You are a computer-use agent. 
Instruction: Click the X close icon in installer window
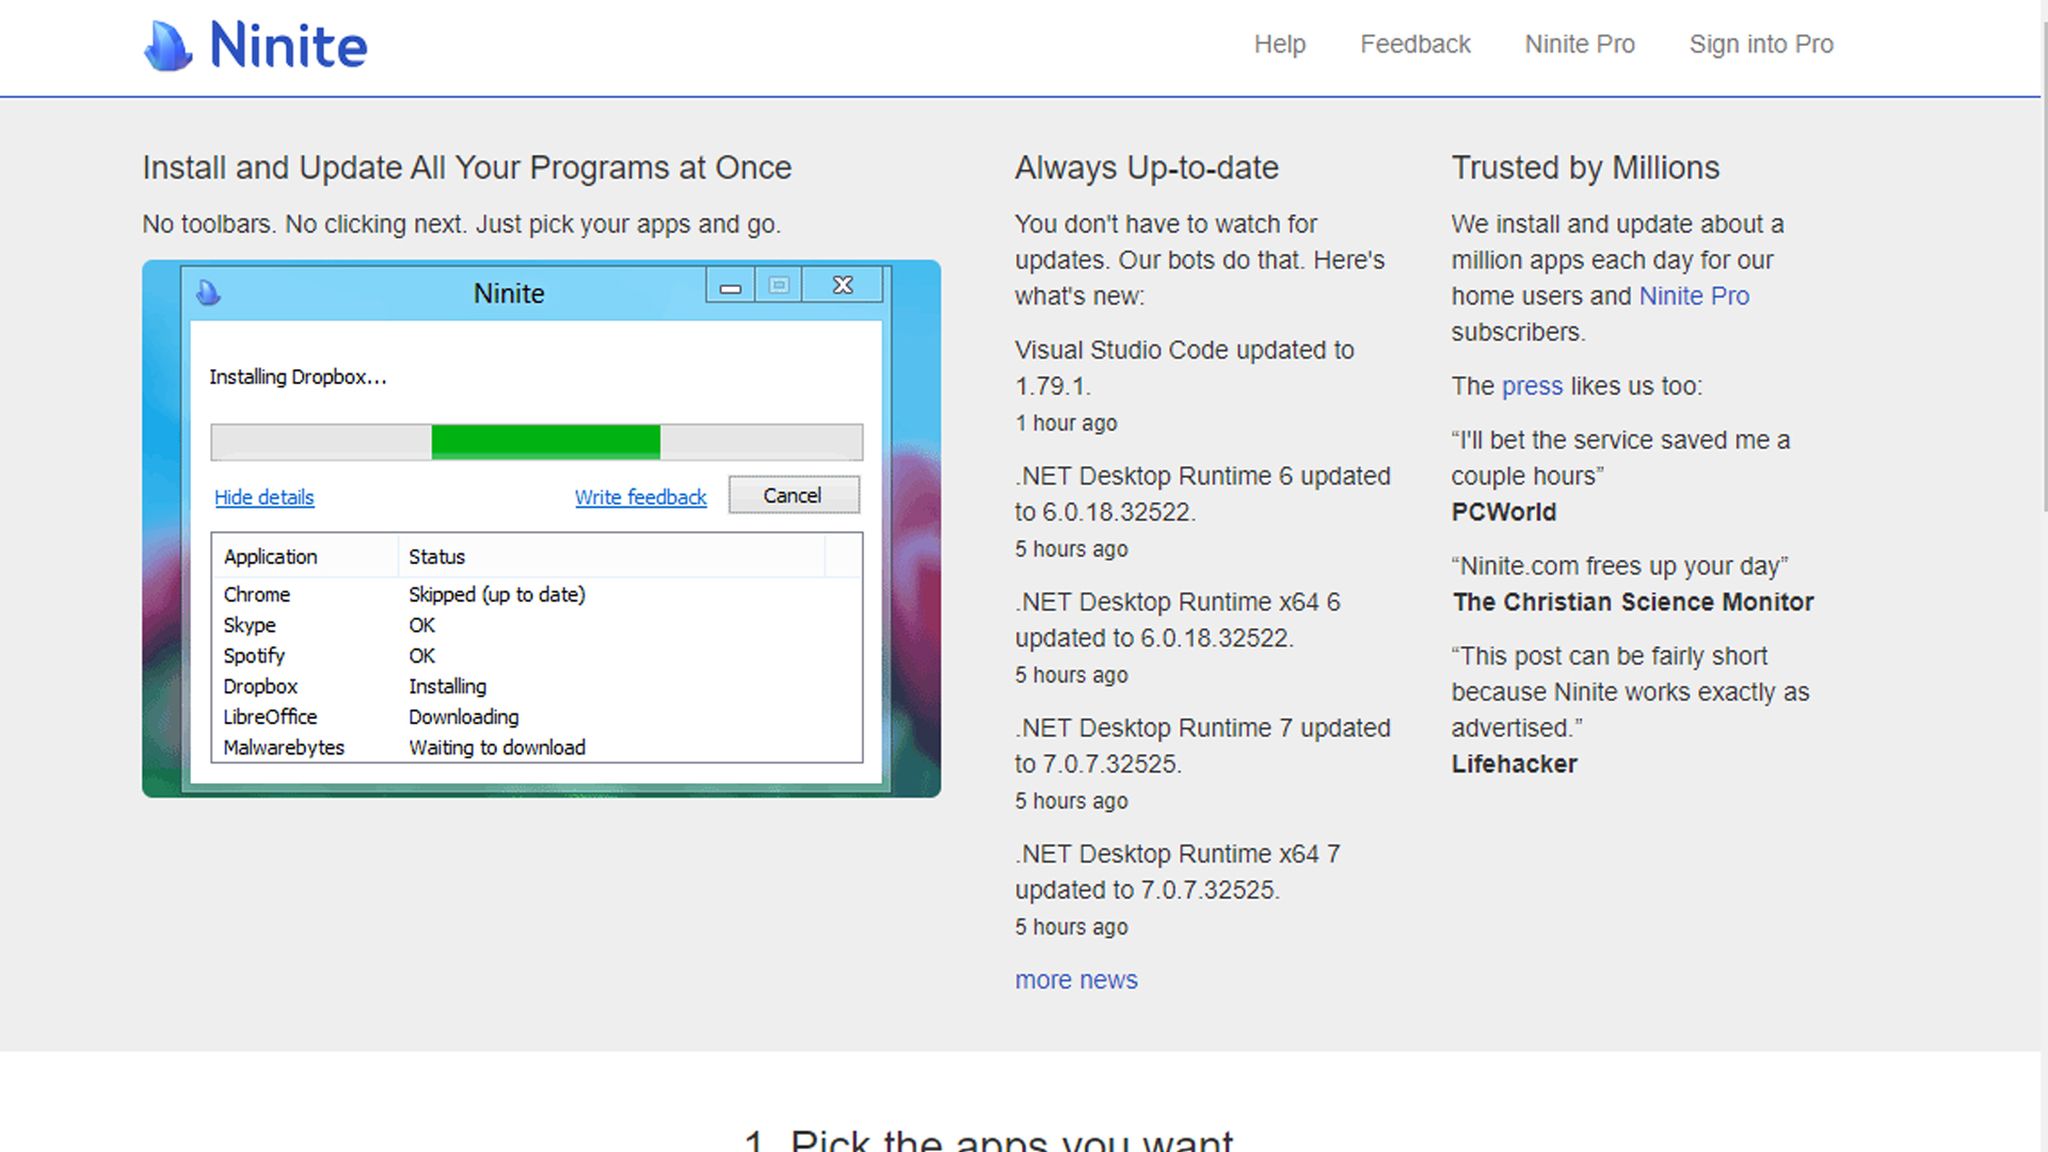pyautogui.click(x=843, y=286)
